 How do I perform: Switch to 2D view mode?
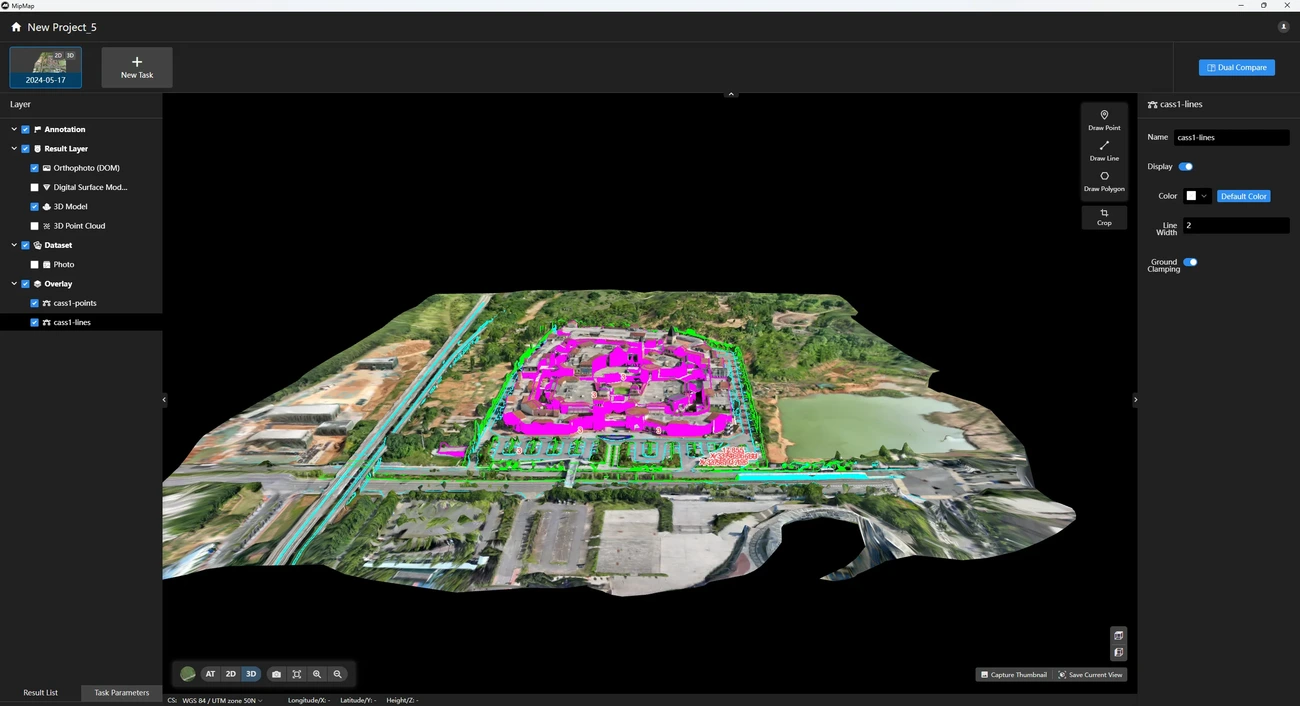230,674
